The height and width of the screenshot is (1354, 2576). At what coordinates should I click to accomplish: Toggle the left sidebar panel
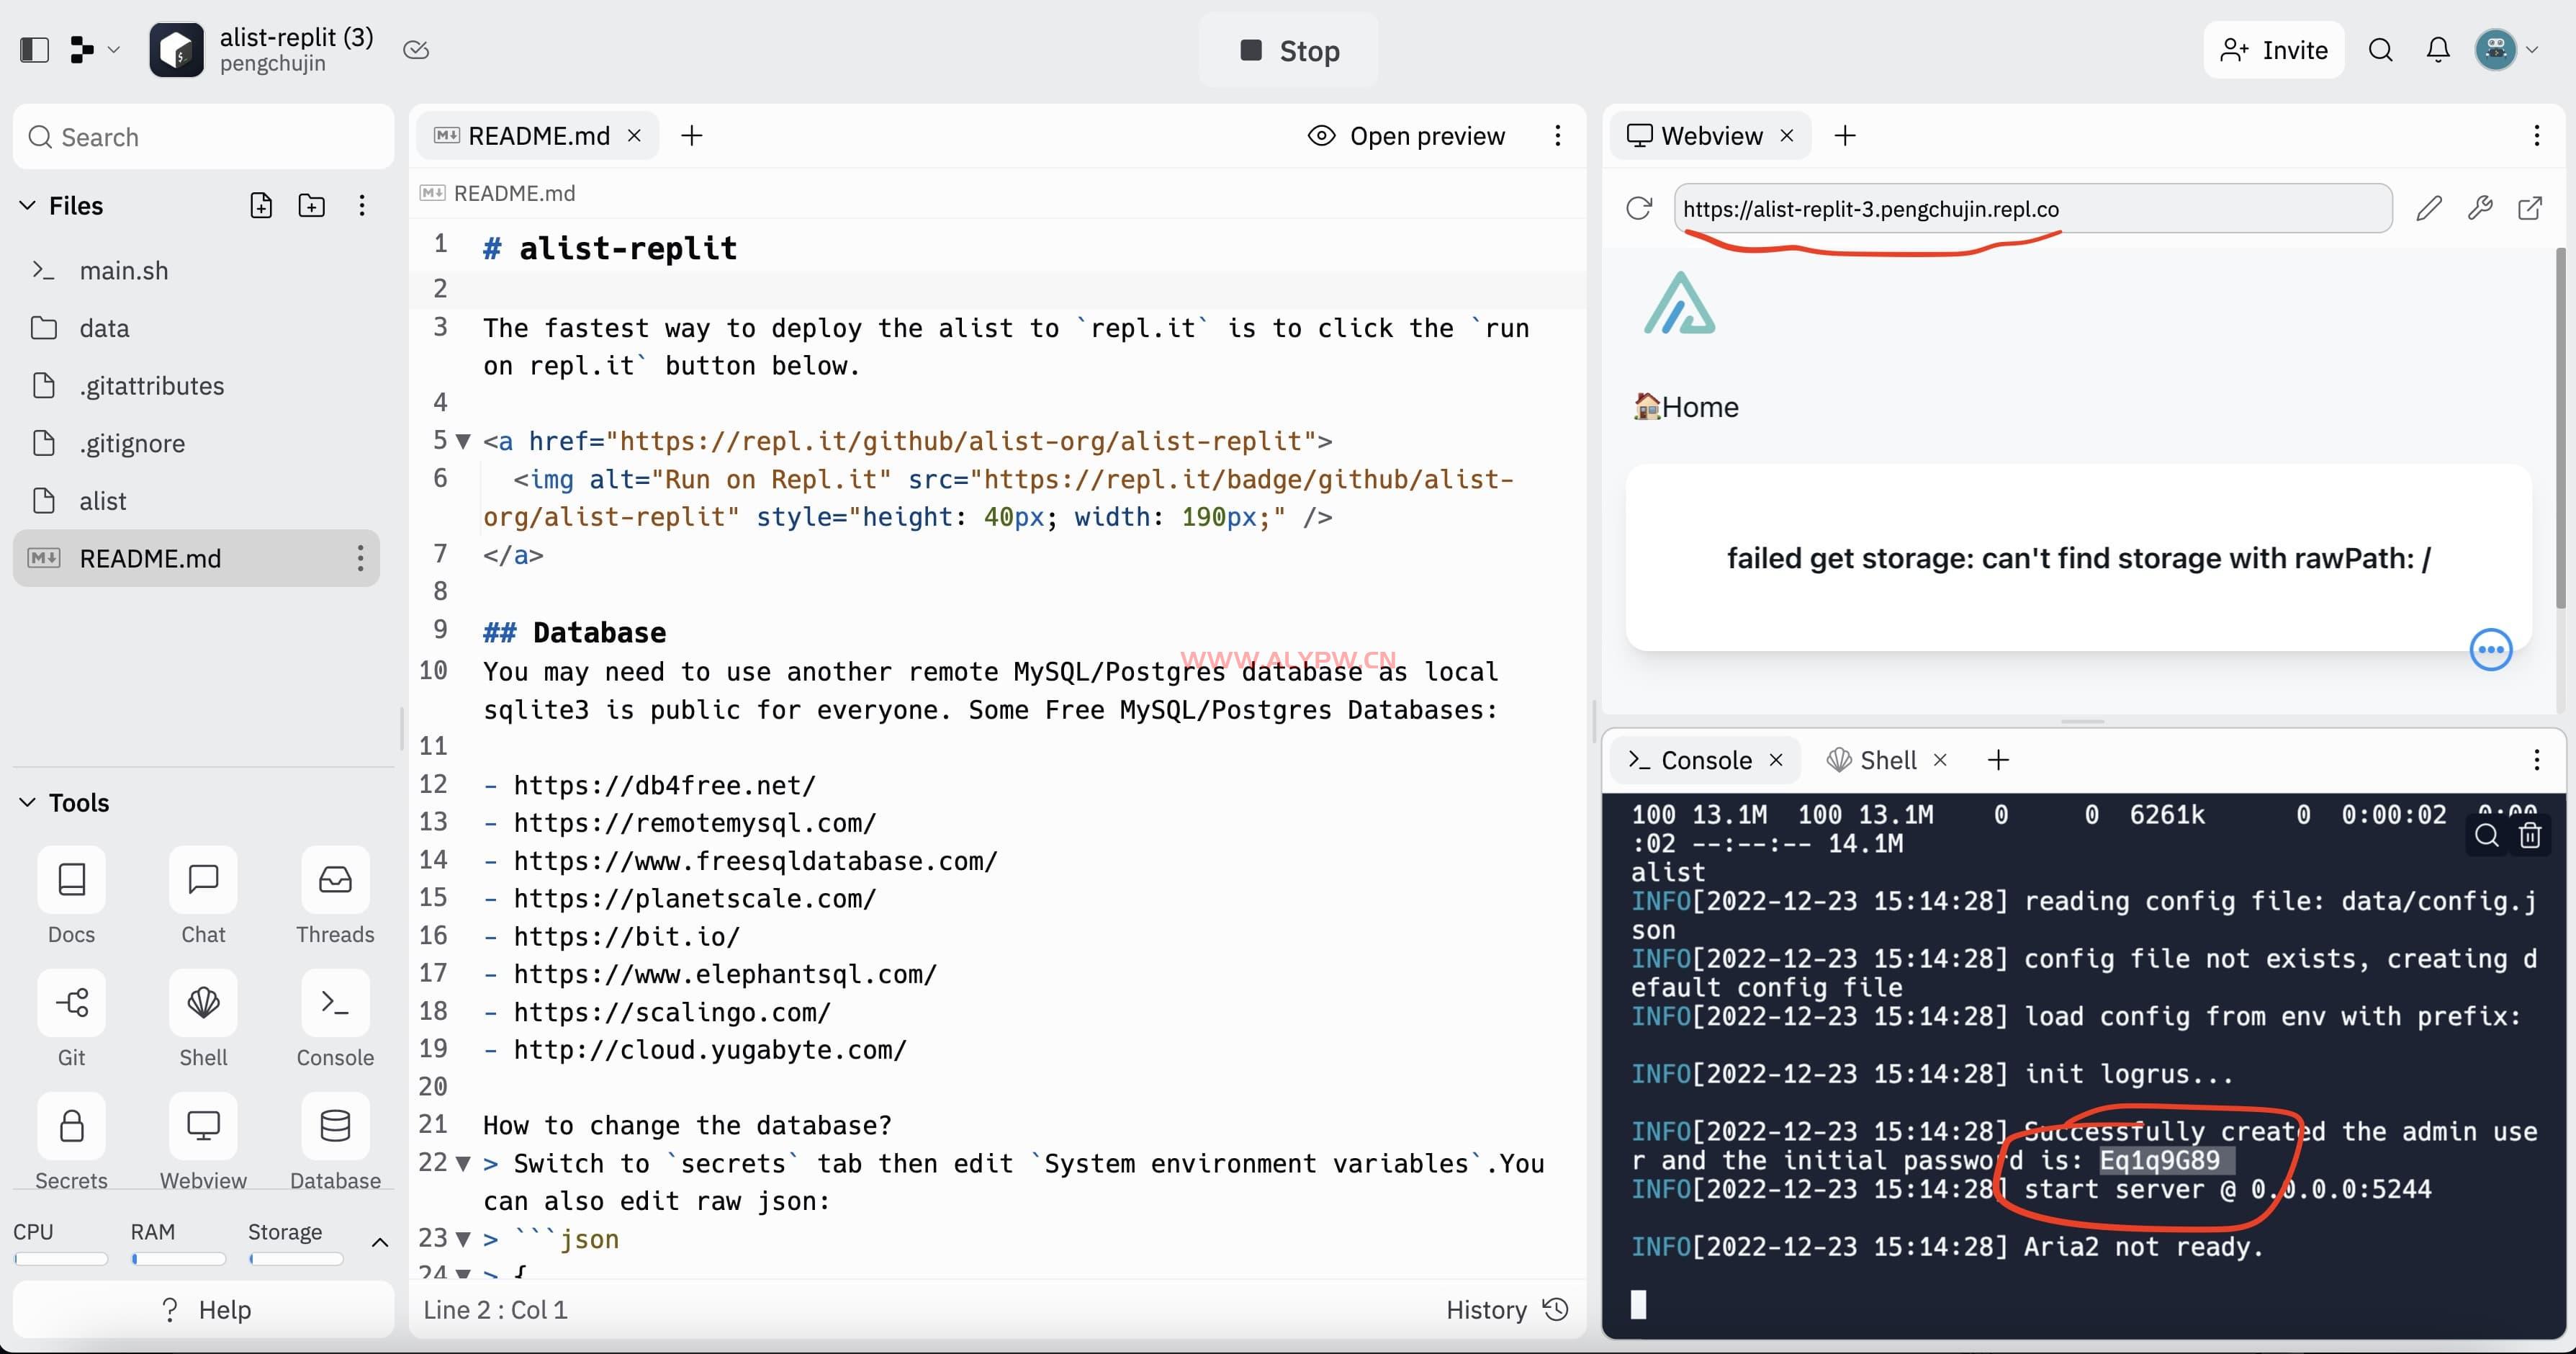coord(34,50)
